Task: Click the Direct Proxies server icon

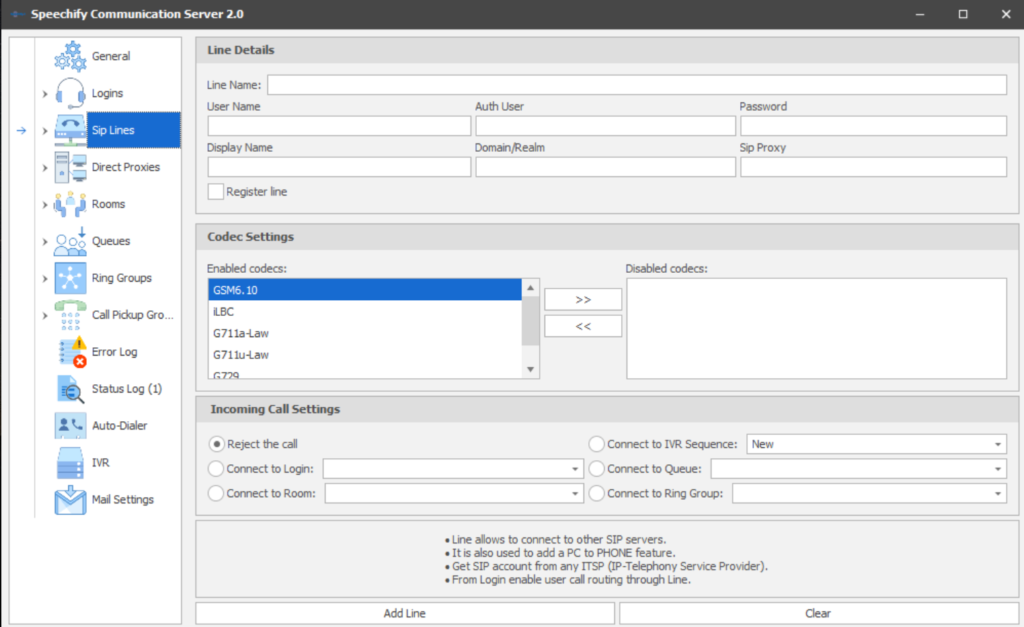Action: [x=70, y=167]
